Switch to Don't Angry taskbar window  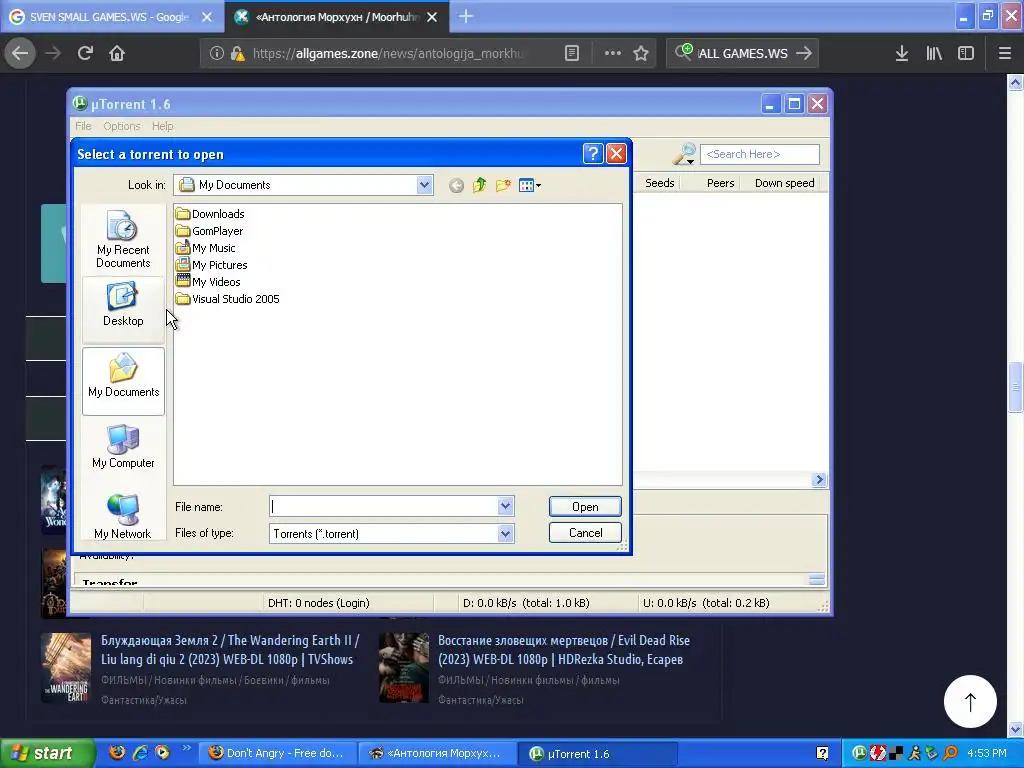tap(278, 753)
